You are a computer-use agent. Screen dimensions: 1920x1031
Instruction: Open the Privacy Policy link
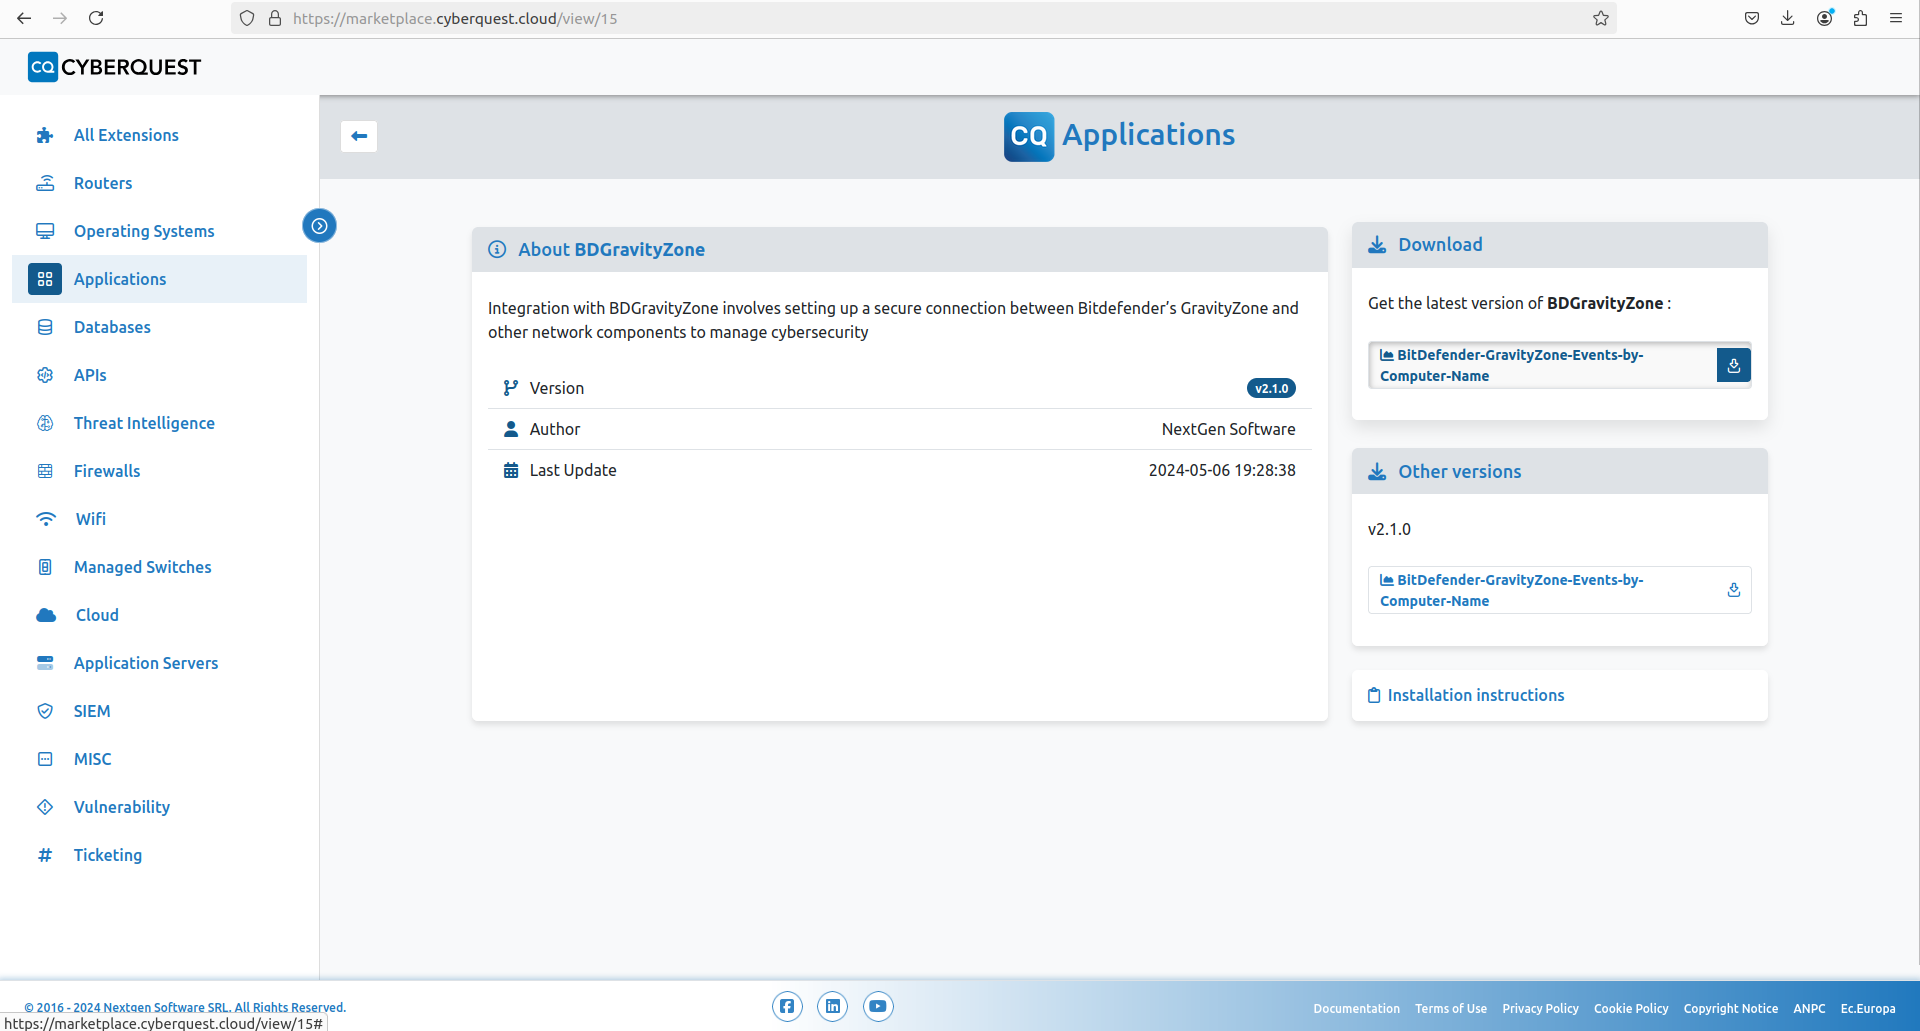pyautogui.click(x=1540, y=1008)
